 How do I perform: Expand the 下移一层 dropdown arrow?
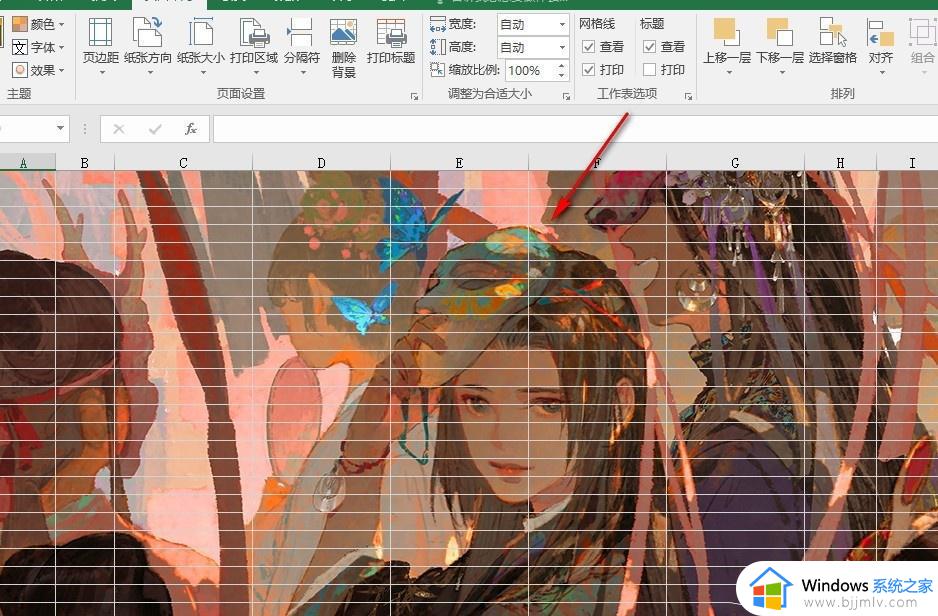(782, 73)
